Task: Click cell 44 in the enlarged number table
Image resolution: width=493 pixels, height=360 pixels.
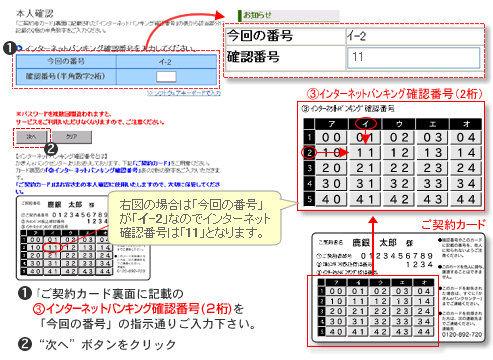Action: (x=466, y=199)
